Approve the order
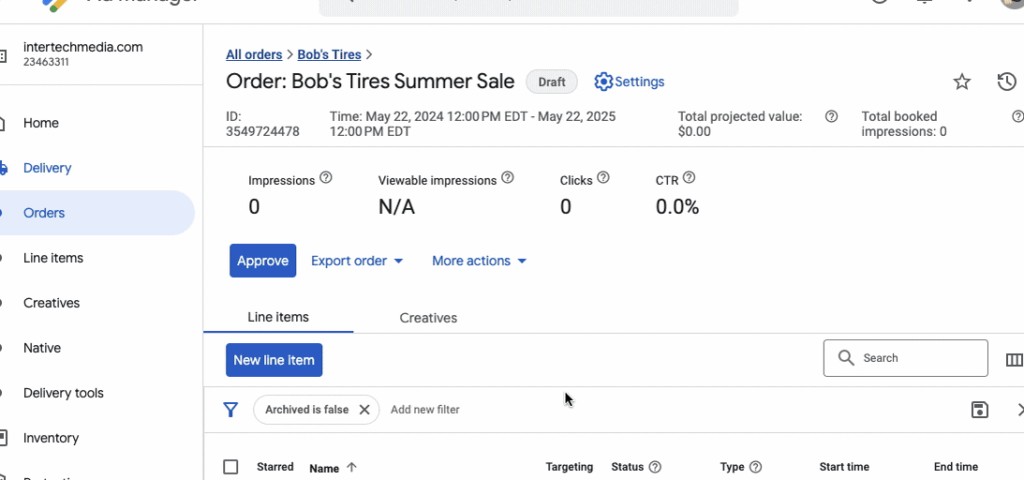 [x=263, y=261]
